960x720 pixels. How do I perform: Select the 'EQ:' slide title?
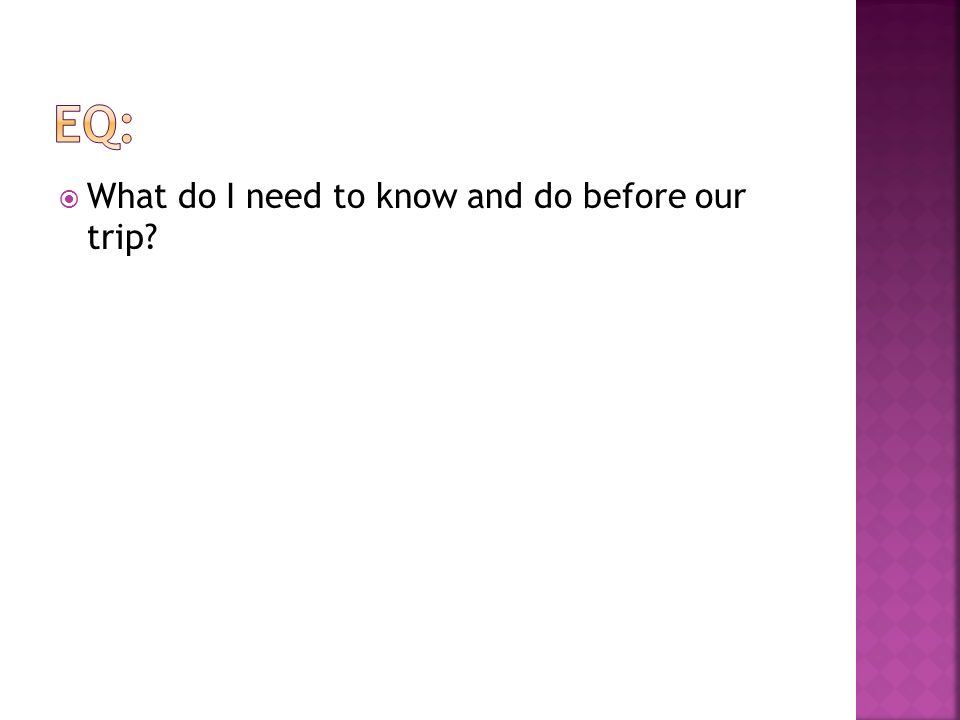pyautogui.click(x=94, y=126)
